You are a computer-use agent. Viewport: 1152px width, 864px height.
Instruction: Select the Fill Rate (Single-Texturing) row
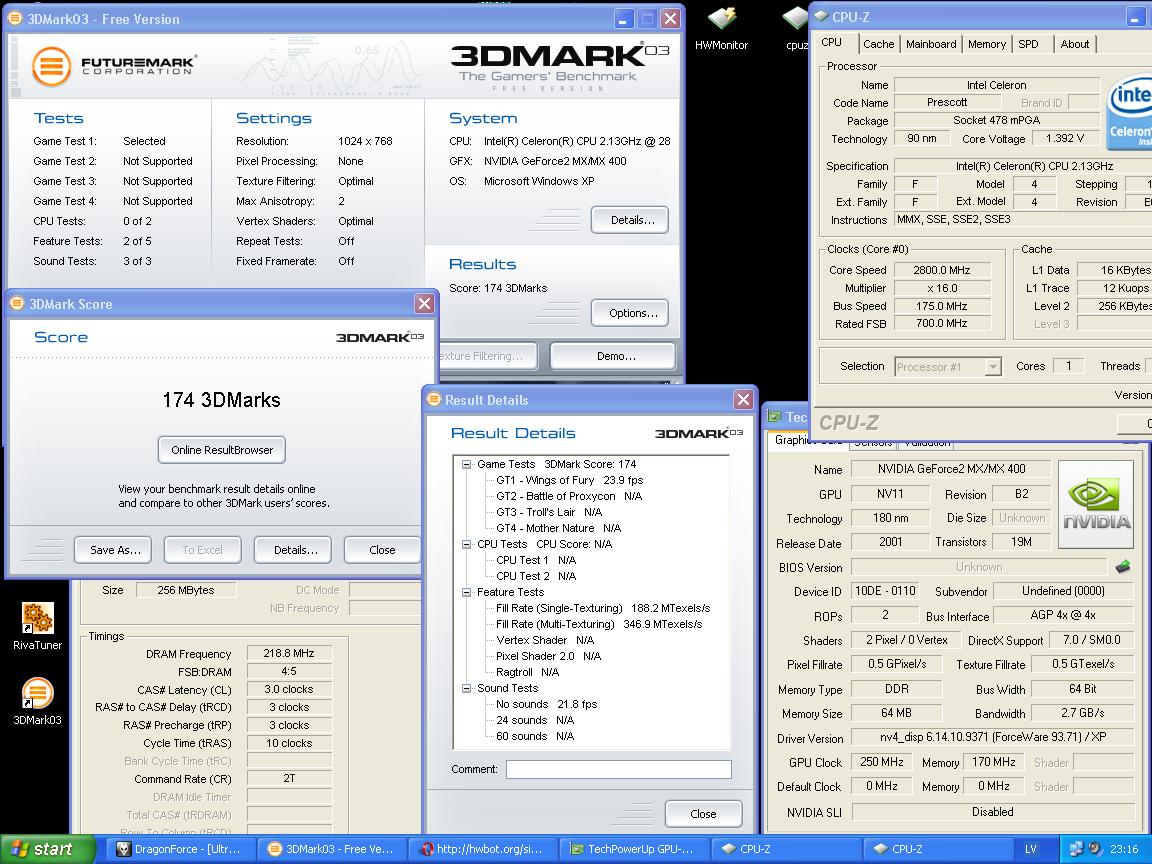coord(603,608)
